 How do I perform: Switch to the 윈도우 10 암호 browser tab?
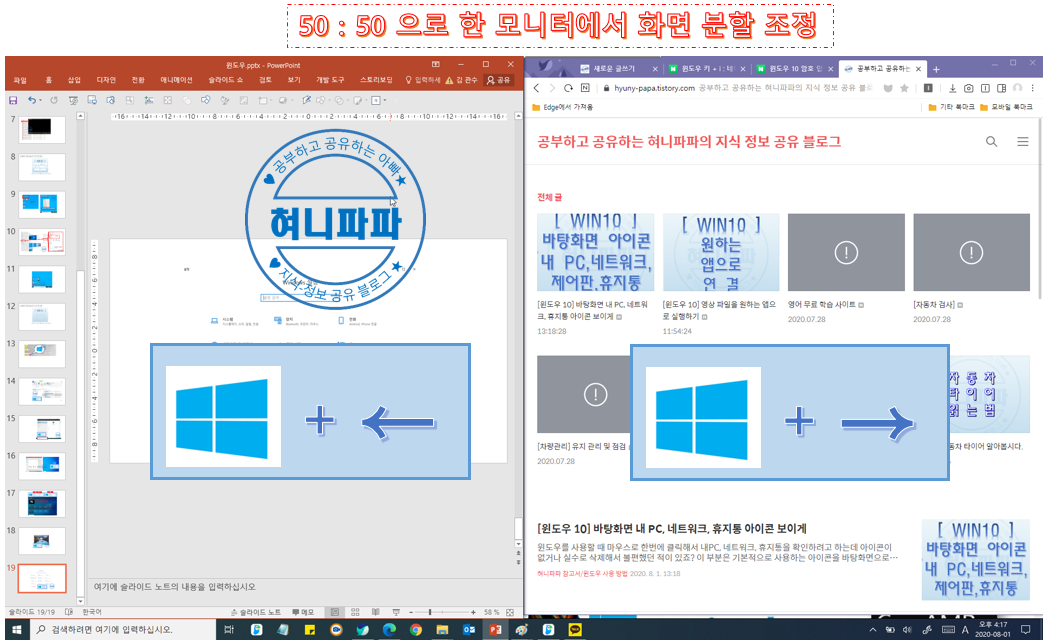point(795,69)
